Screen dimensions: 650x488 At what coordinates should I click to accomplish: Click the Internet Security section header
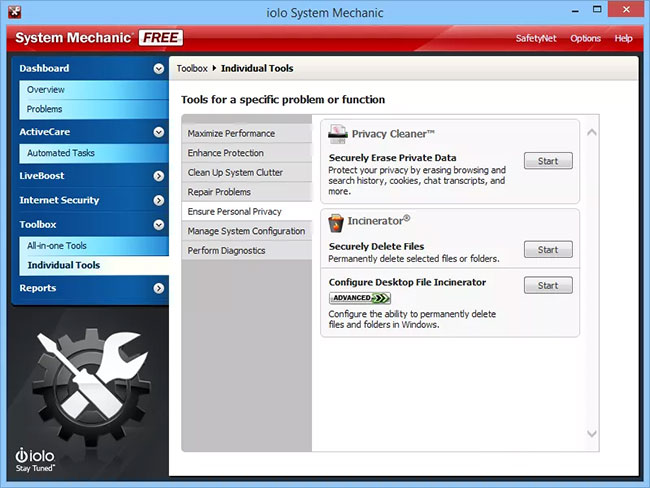click(x=90, y=200)
